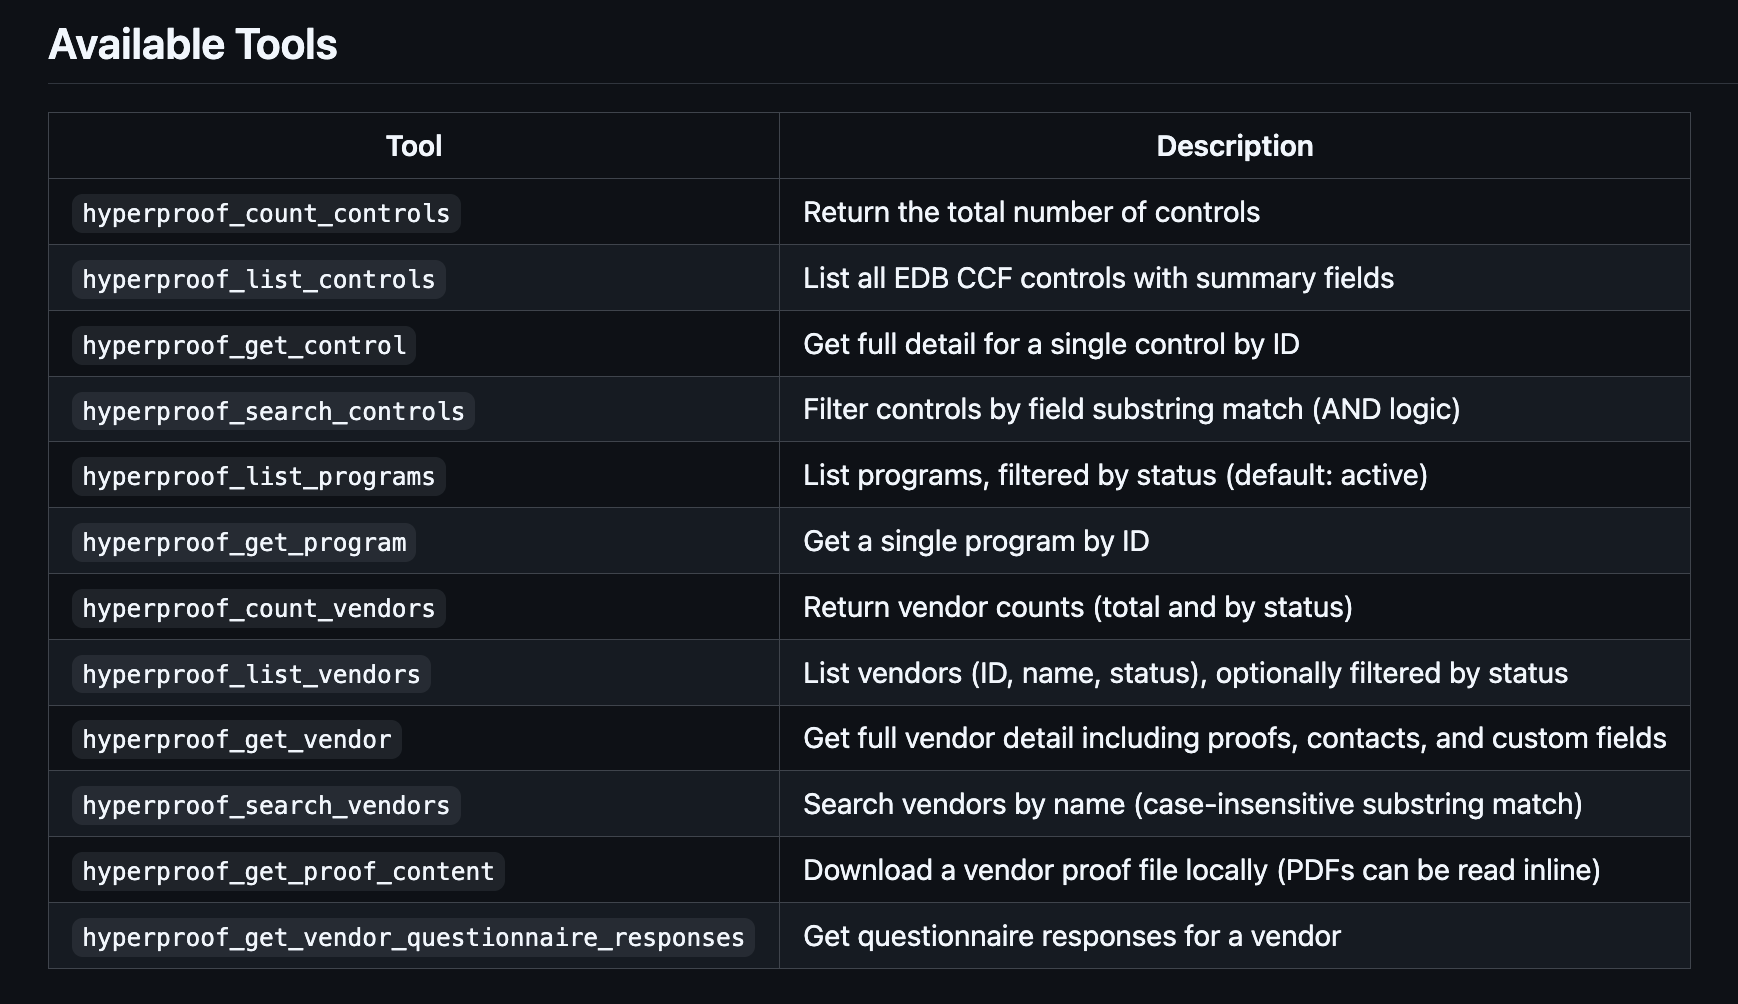This screenshot has height=1004, width=1738.
Task: Click 'Get questionnaire responses for a vendor' text
Action: click(x=1072, y=936)
